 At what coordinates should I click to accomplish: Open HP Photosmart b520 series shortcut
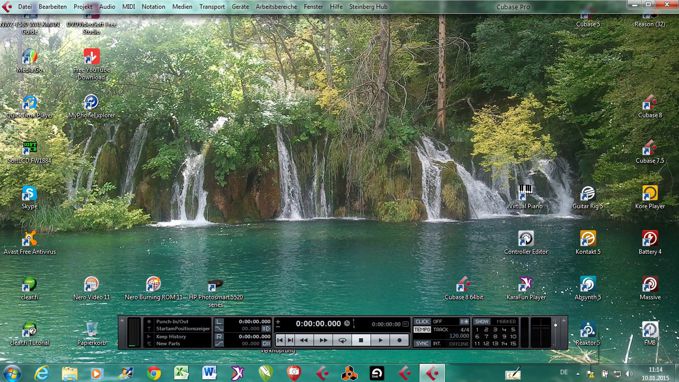coord(216,293)
